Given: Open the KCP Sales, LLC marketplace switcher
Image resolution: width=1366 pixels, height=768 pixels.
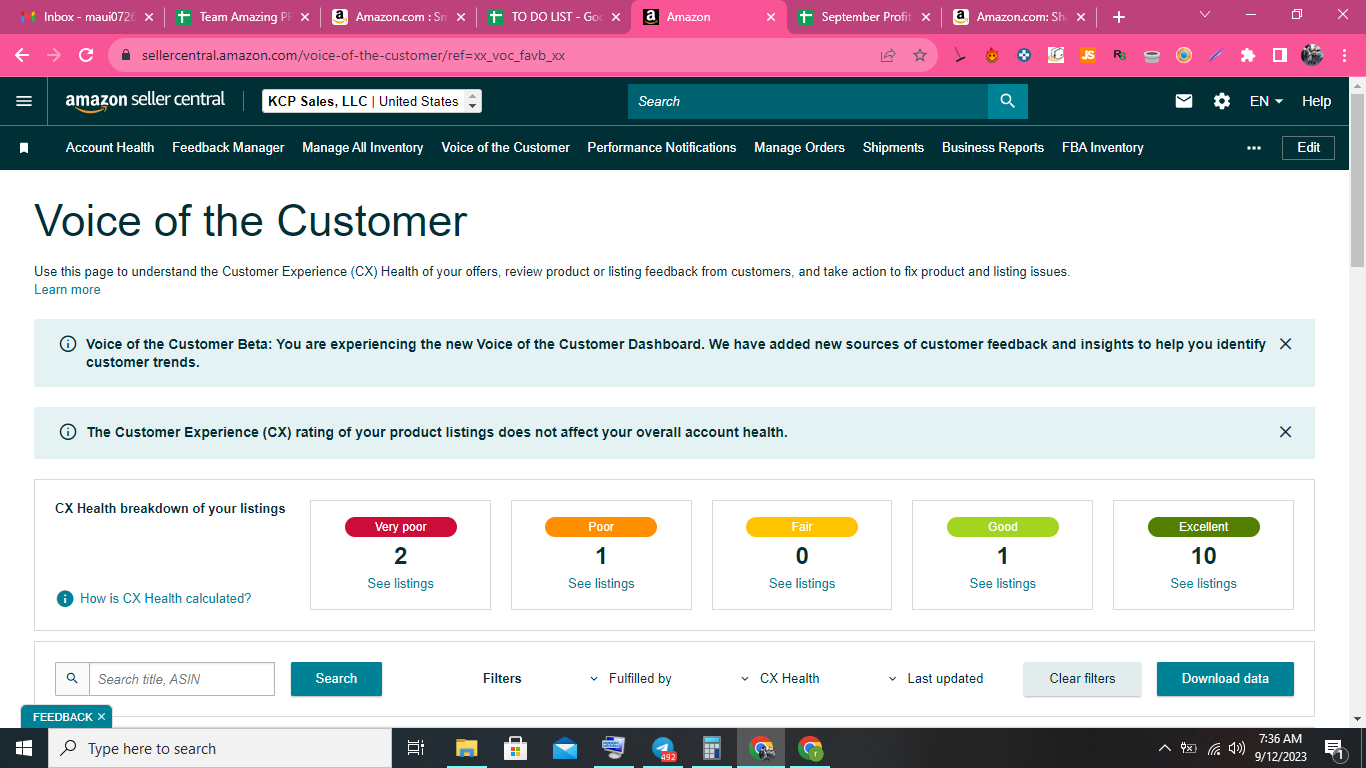Looking at the screenshot, I should click(372, 101).
